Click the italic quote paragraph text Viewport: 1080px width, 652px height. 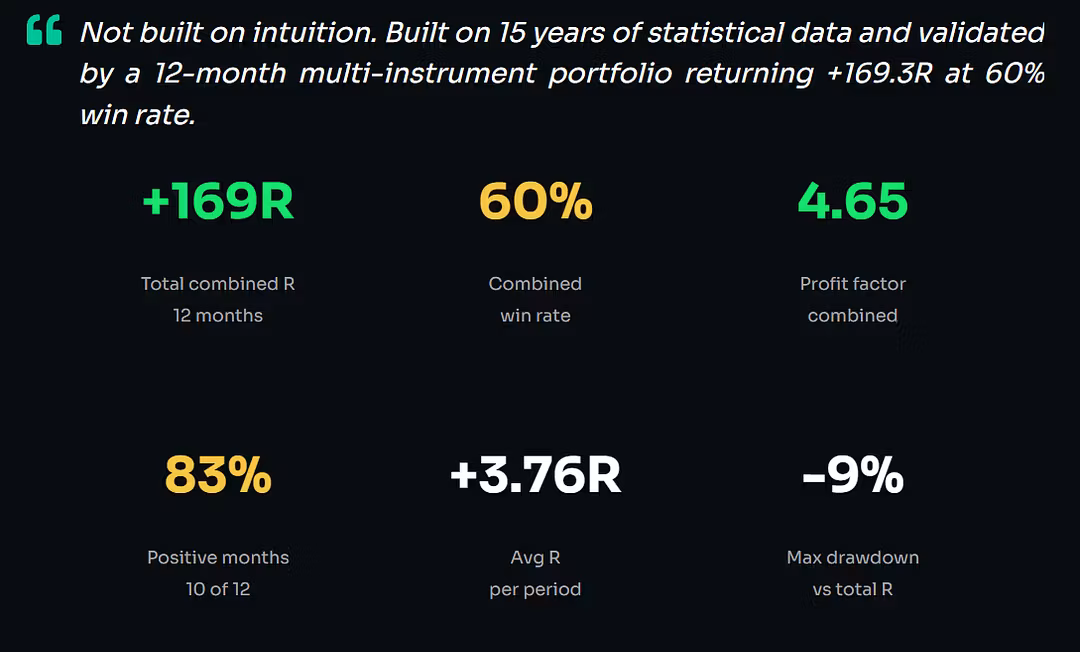tap(562, 74)
